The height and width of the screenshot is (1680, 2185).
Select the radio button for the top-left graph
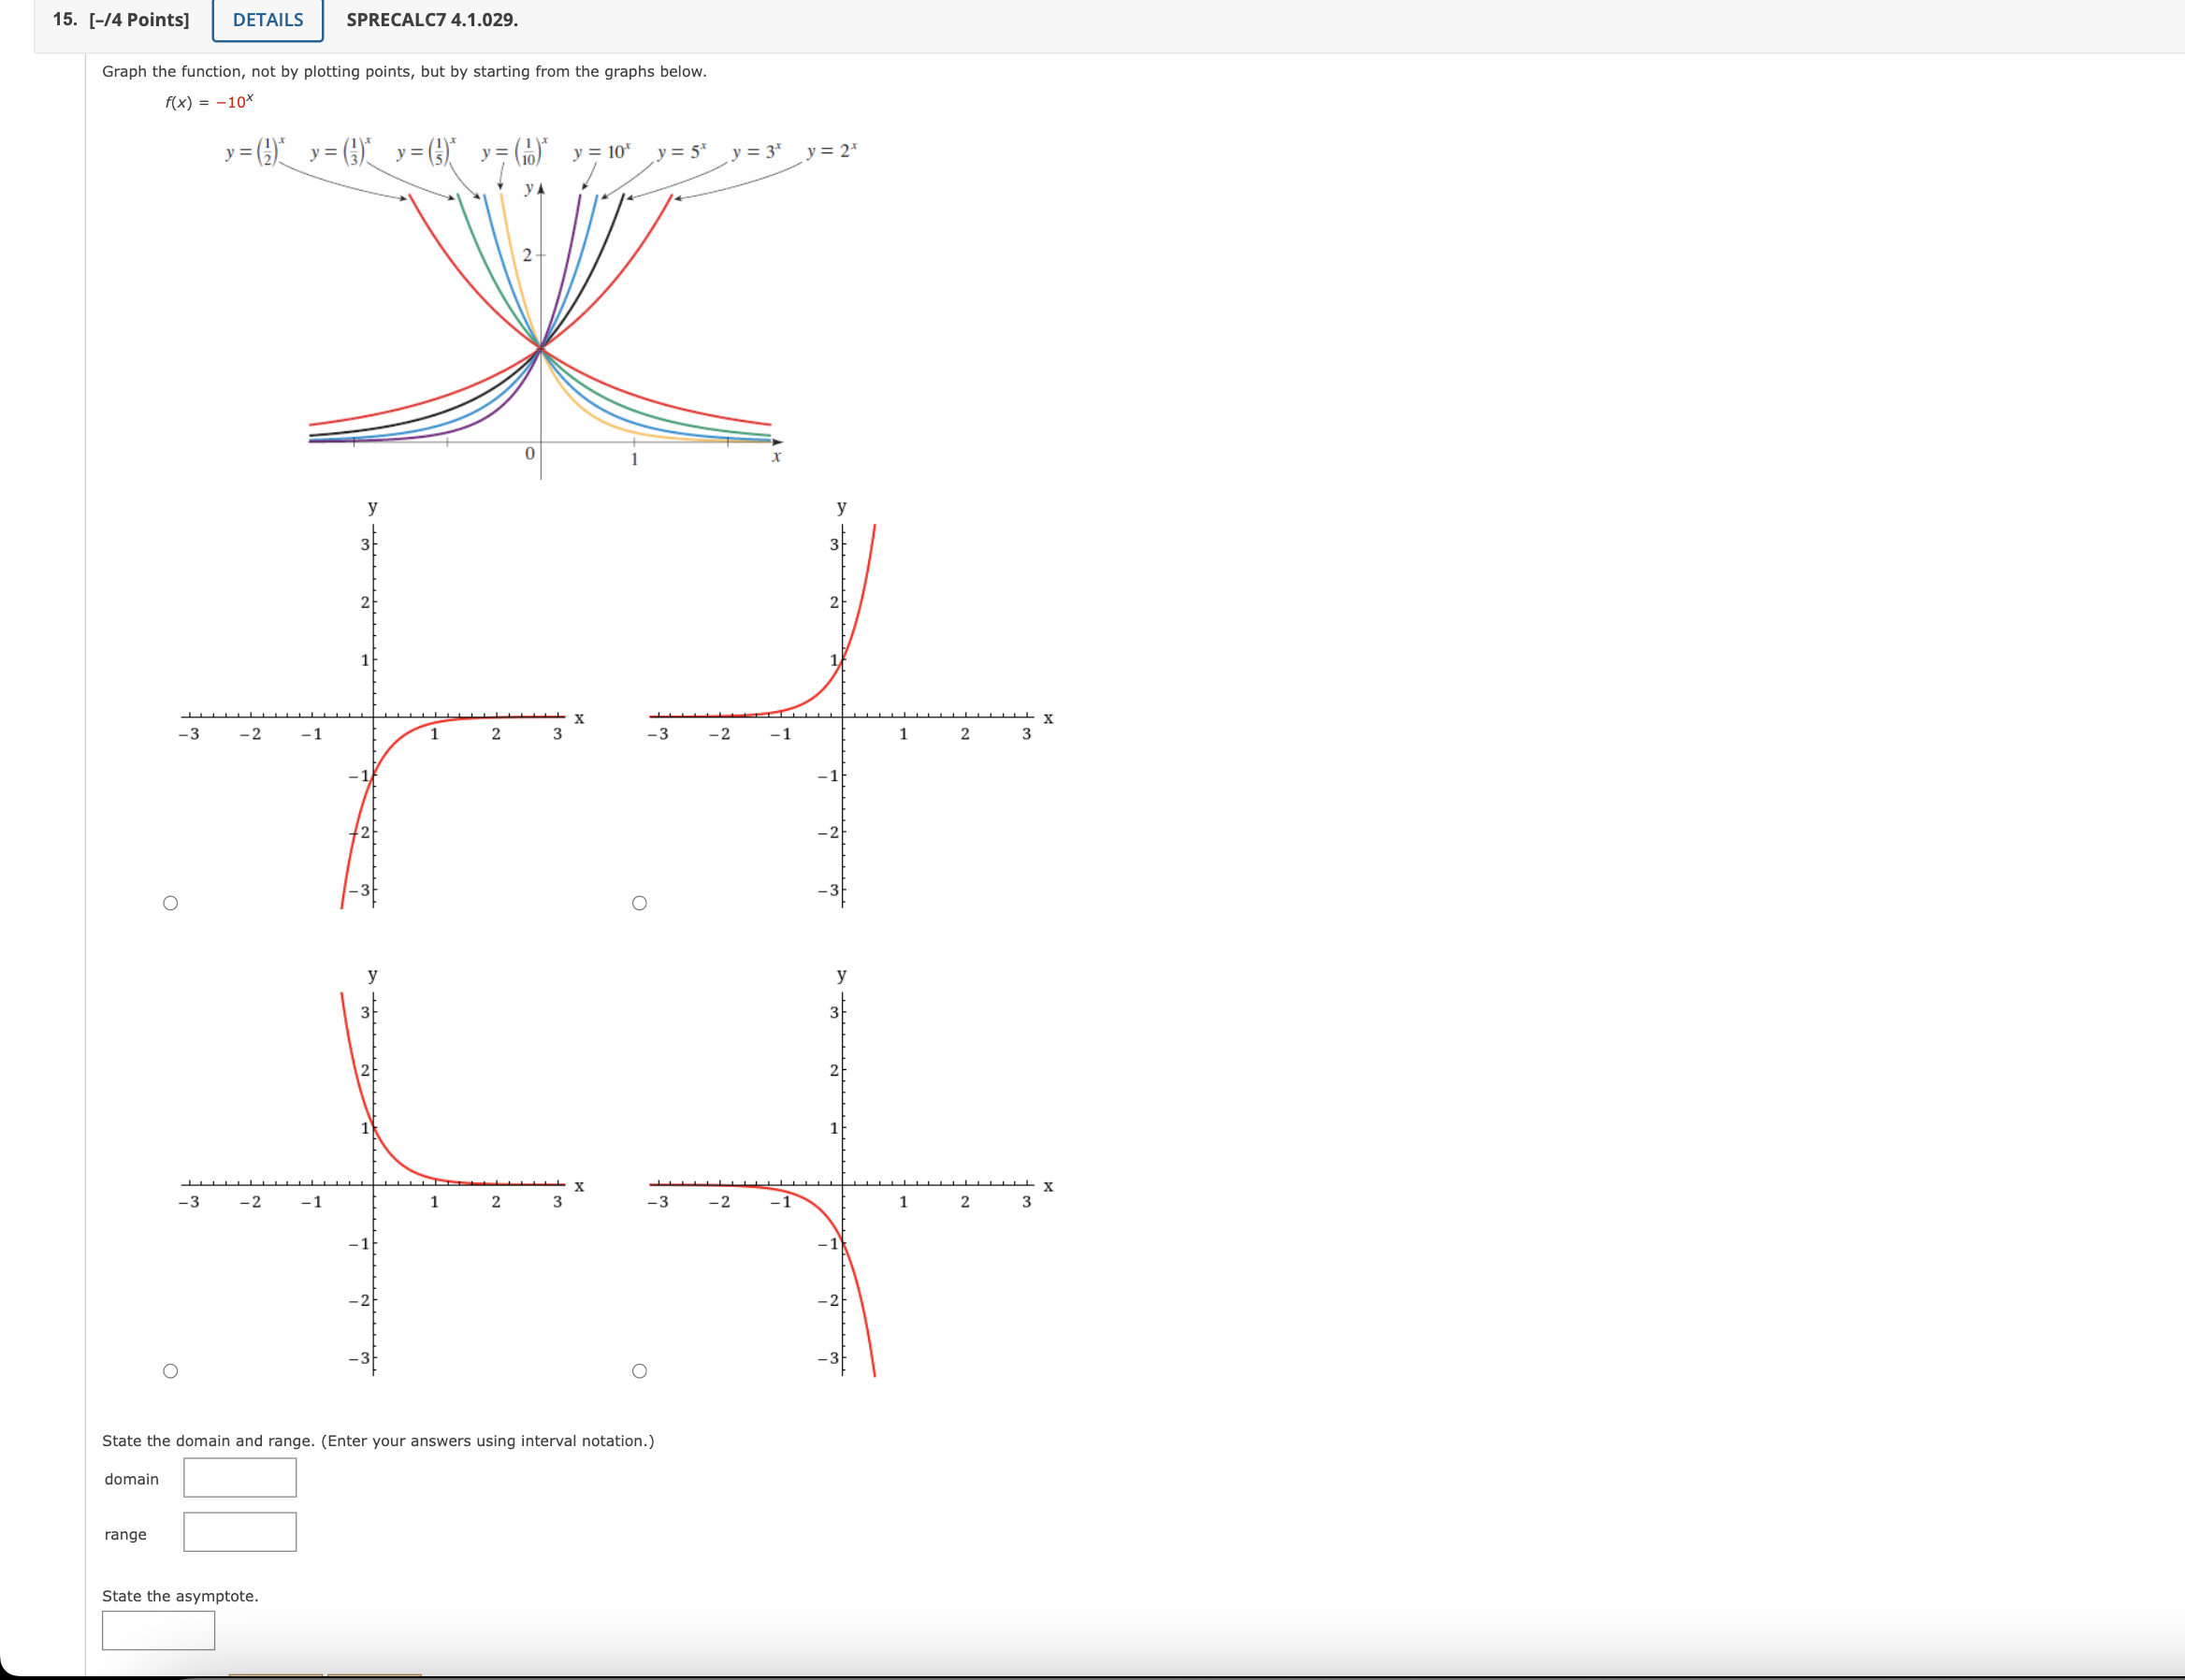point(171,902)
